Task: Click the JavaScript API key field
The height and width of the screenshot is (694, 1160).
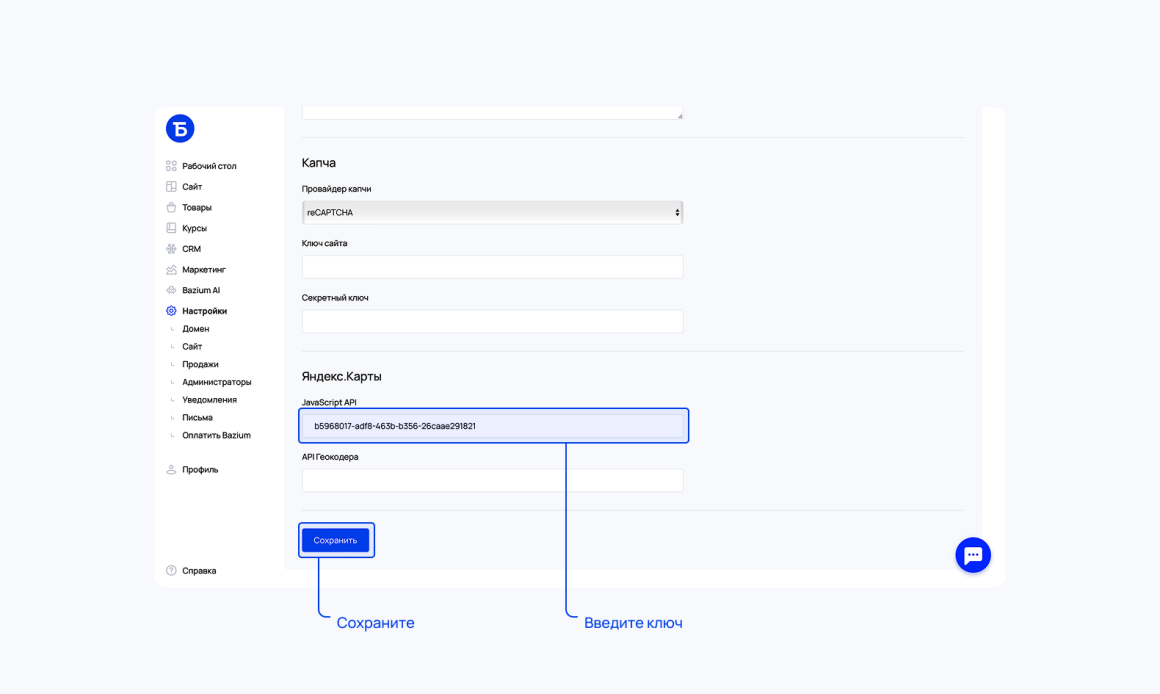Action: [492, 426]
